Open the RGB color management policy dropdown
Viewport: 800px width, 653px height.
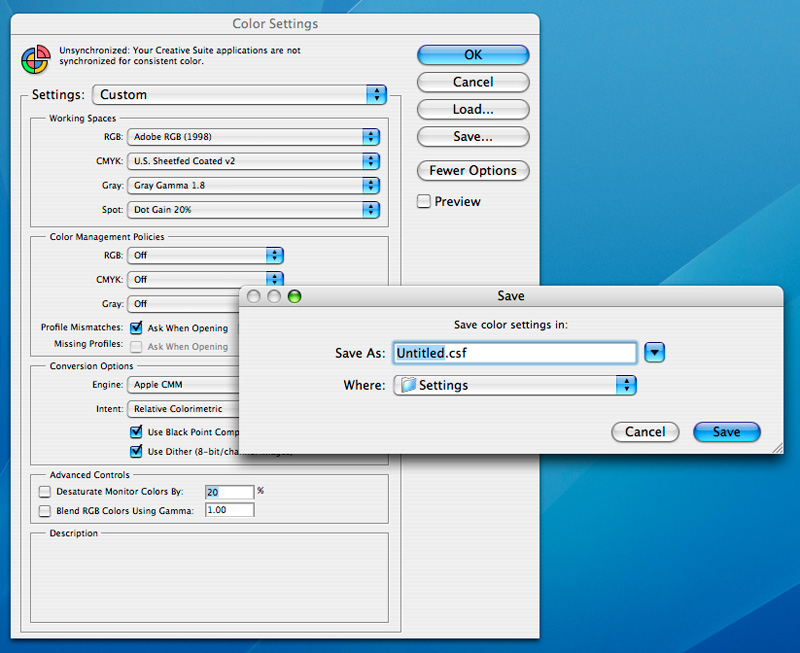tap(205, 256)
